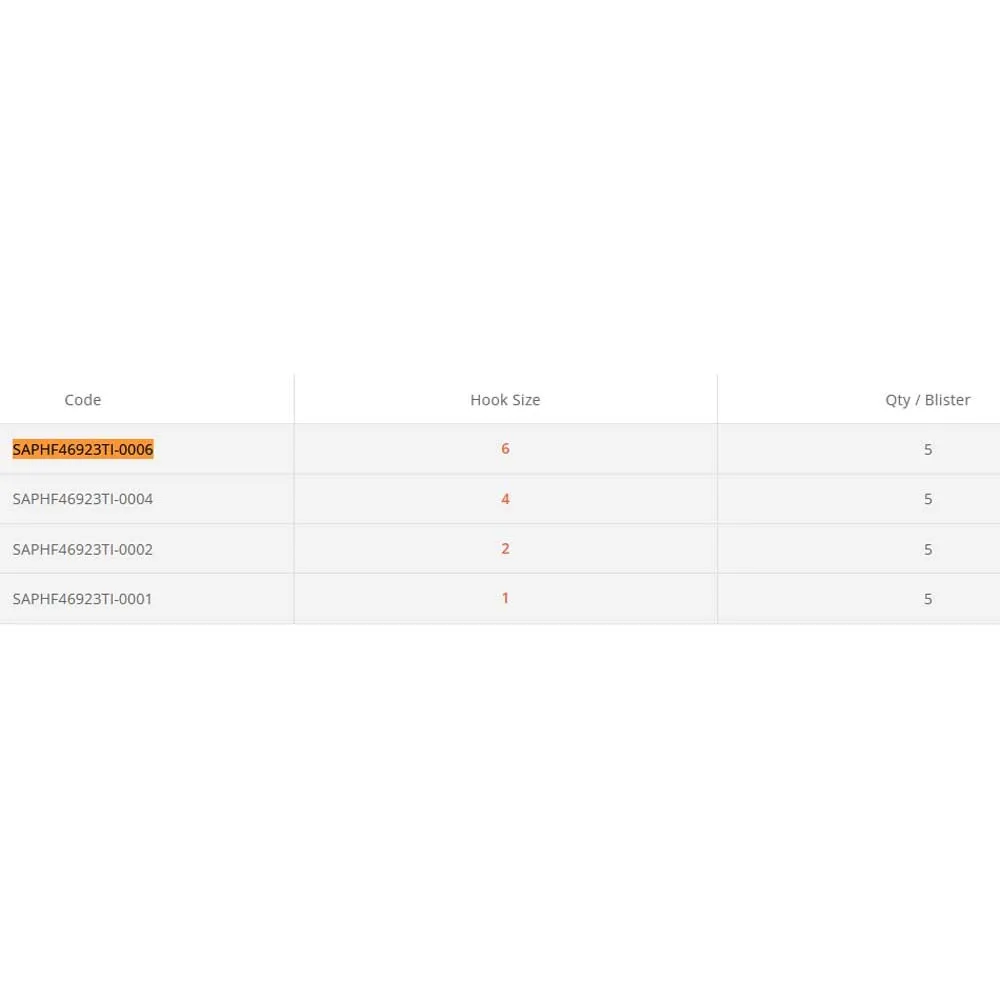
Task: Choose hook size 2 value
Action: tap(505, 549)
